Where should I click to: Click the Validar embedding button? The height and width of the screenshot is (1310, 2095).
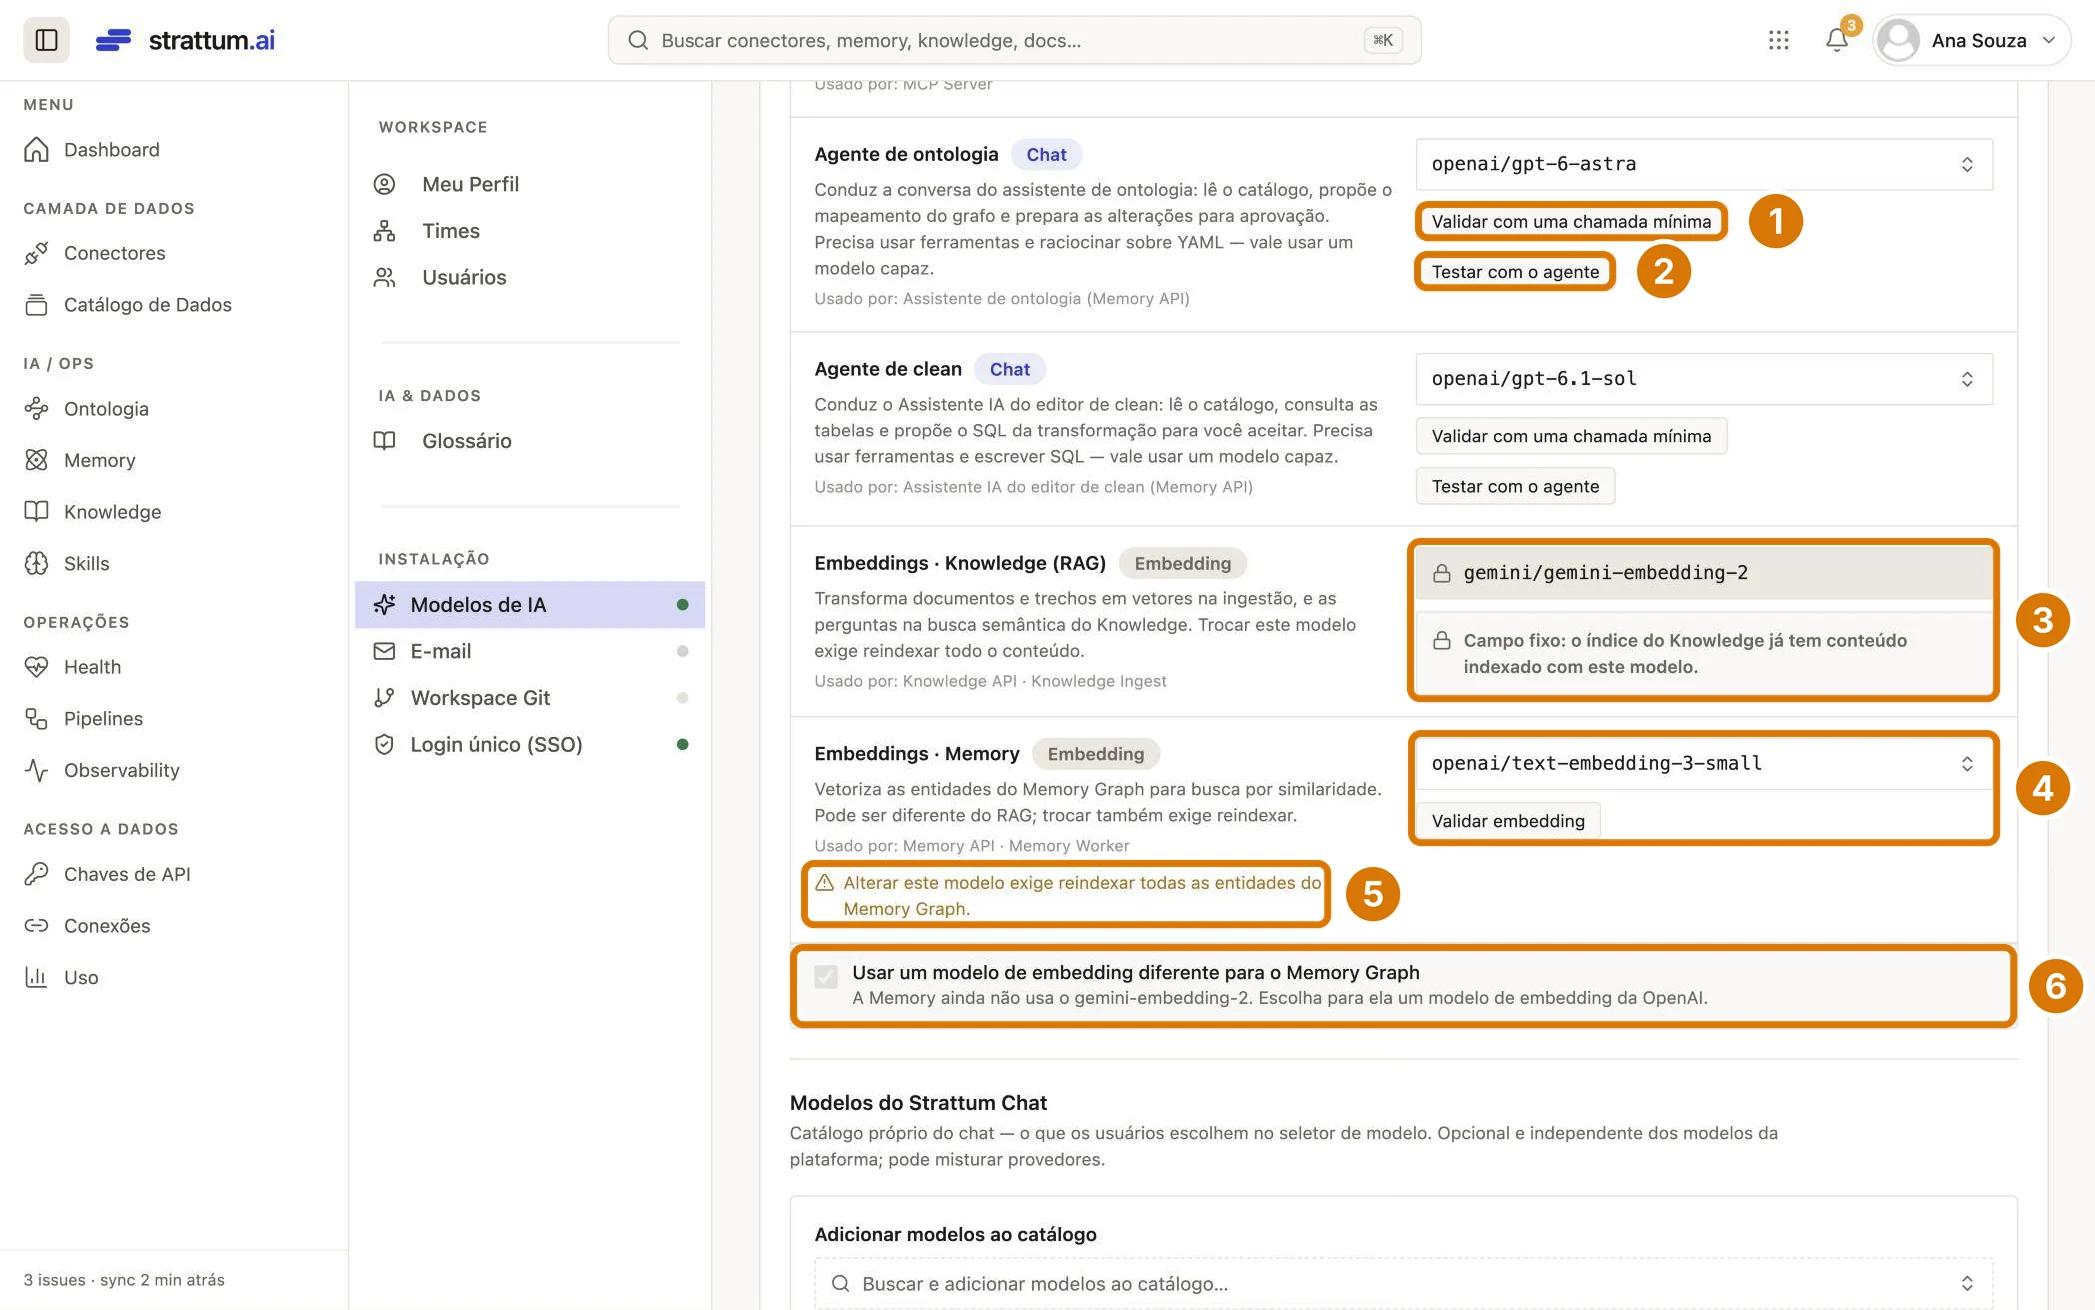(1508, 821)
